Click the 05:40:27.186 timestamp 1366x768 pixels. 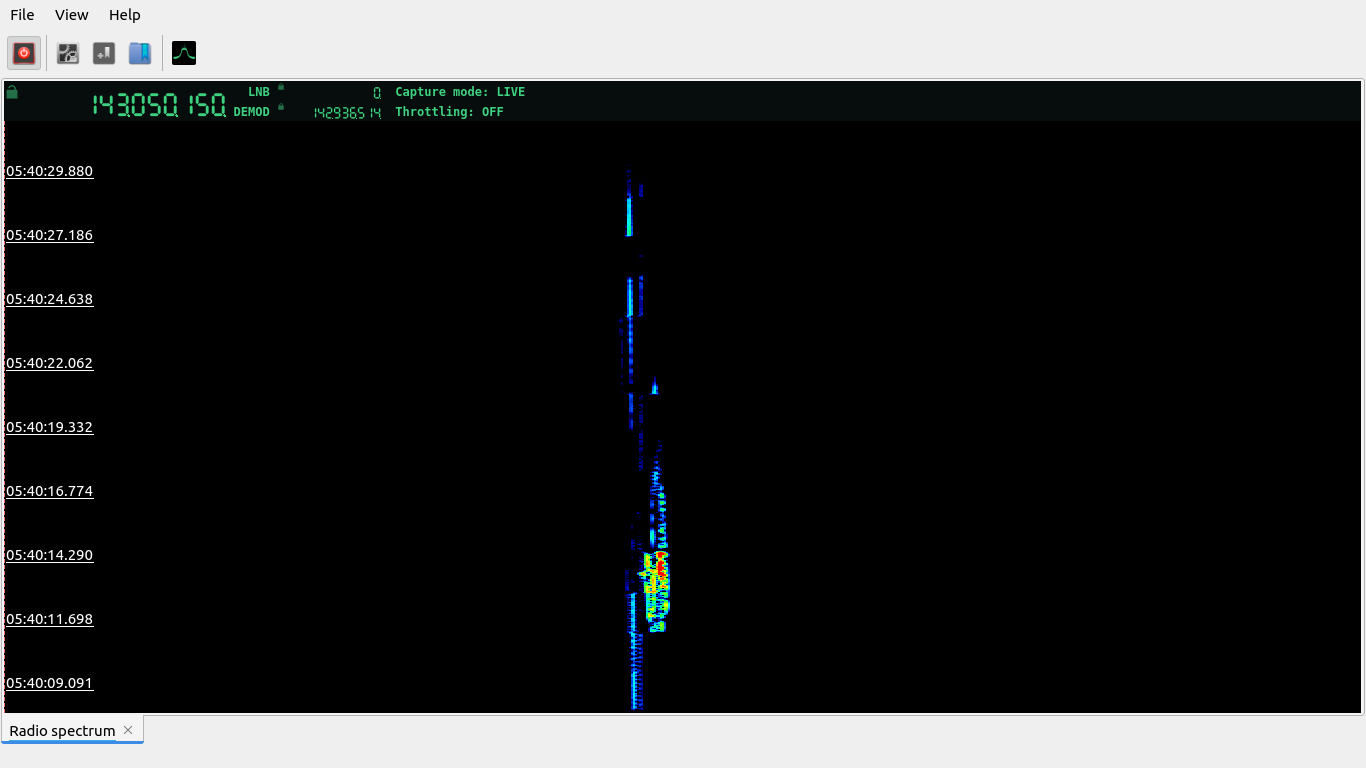(50, 235)
